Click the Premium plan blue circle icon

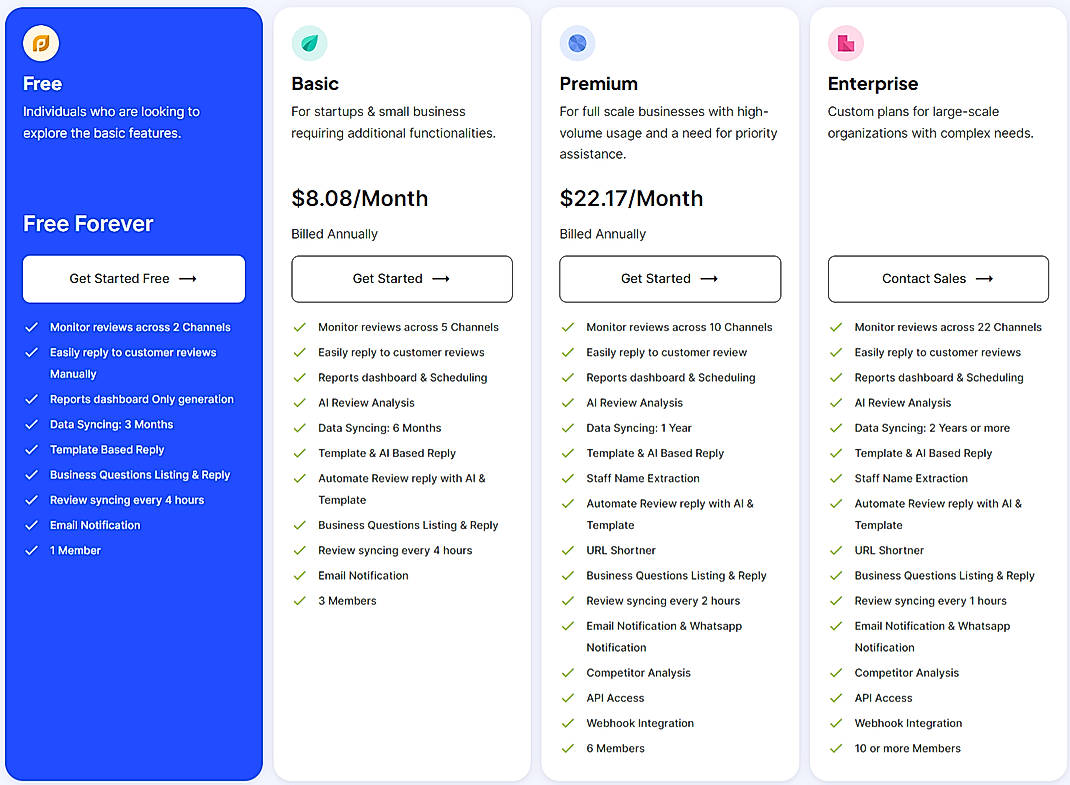coord(577,43)
